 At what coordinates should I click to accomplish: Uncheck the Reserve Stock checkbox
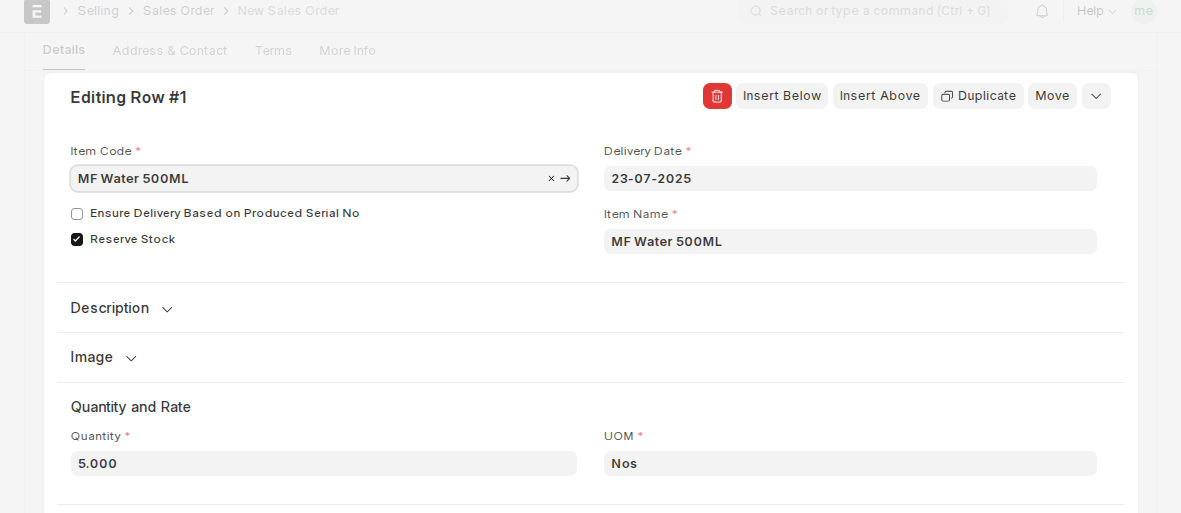77,240
